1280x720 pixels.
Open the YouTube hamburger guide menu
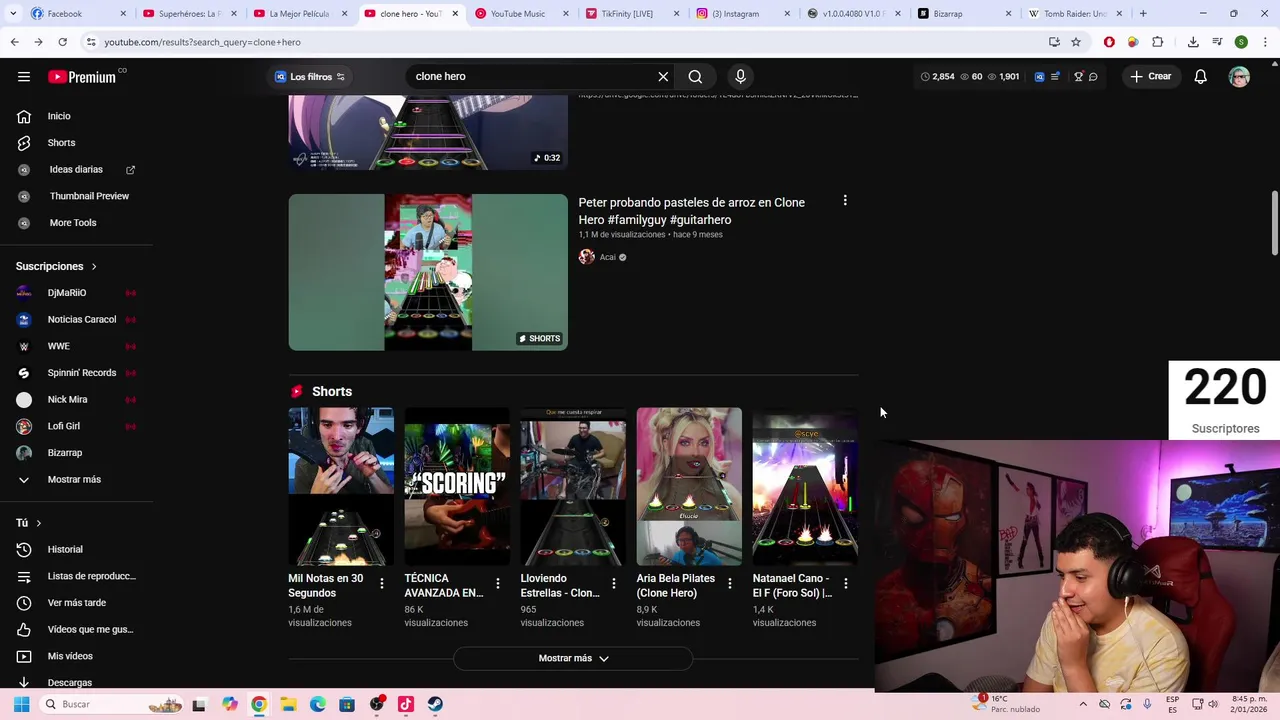point(24,77)
